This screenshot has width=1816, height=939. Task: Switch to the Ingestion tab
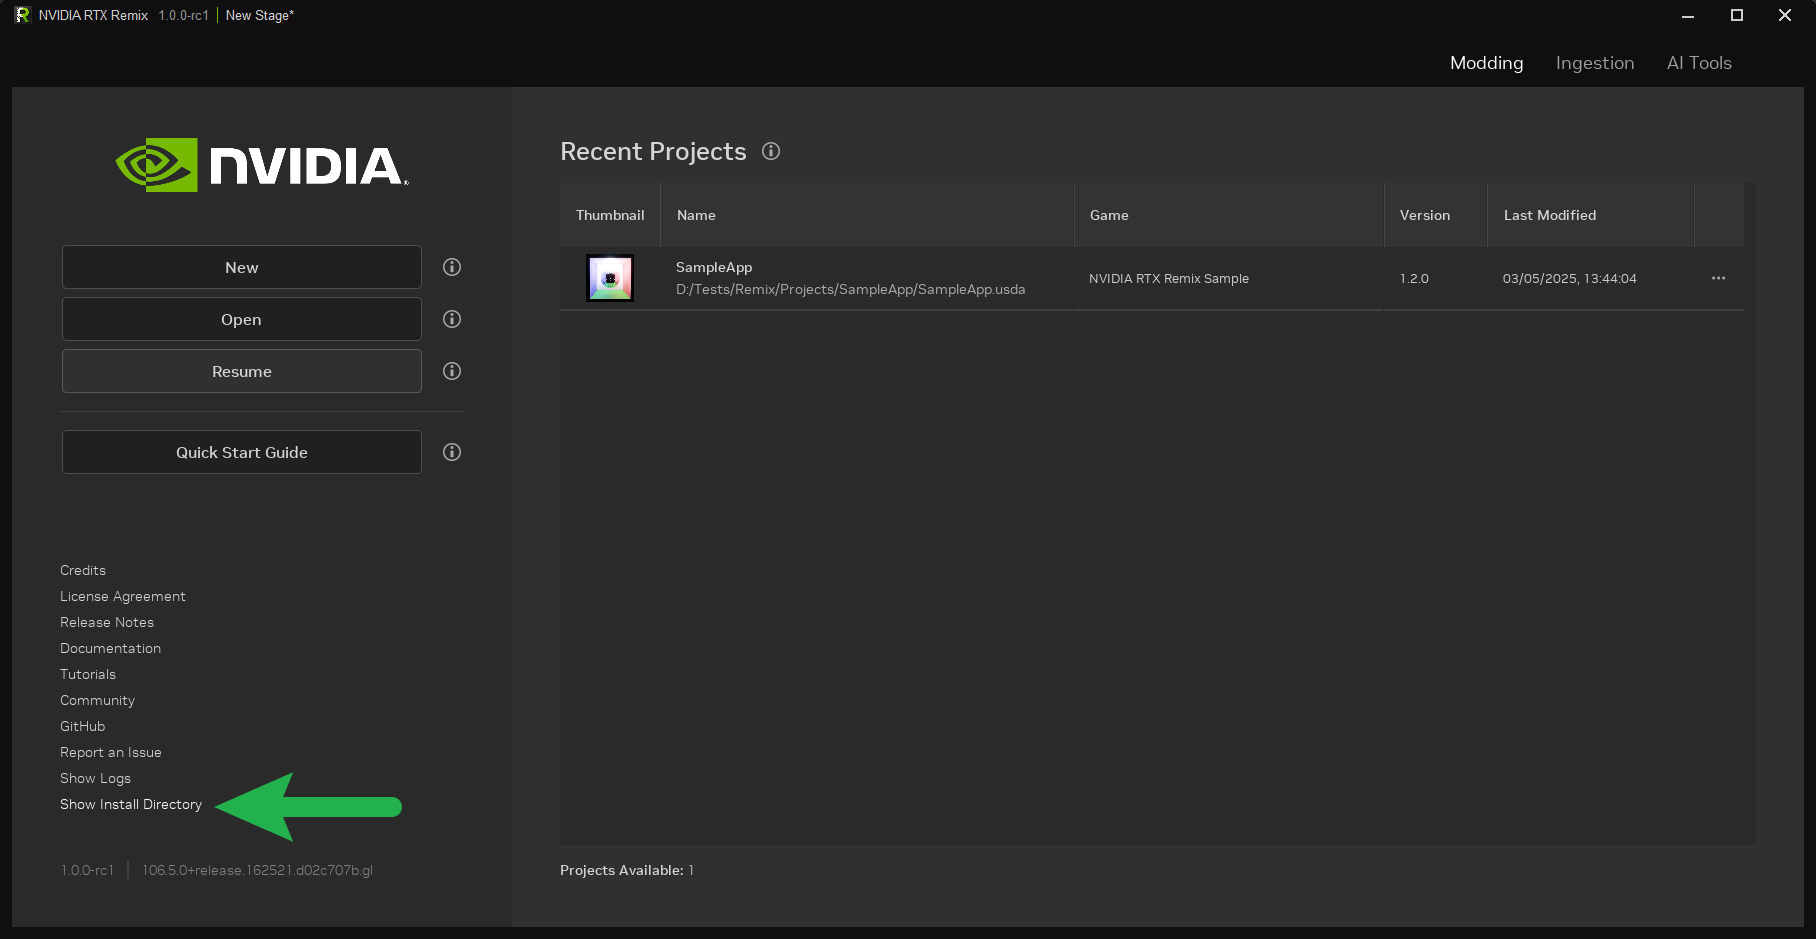[1594, 63]
